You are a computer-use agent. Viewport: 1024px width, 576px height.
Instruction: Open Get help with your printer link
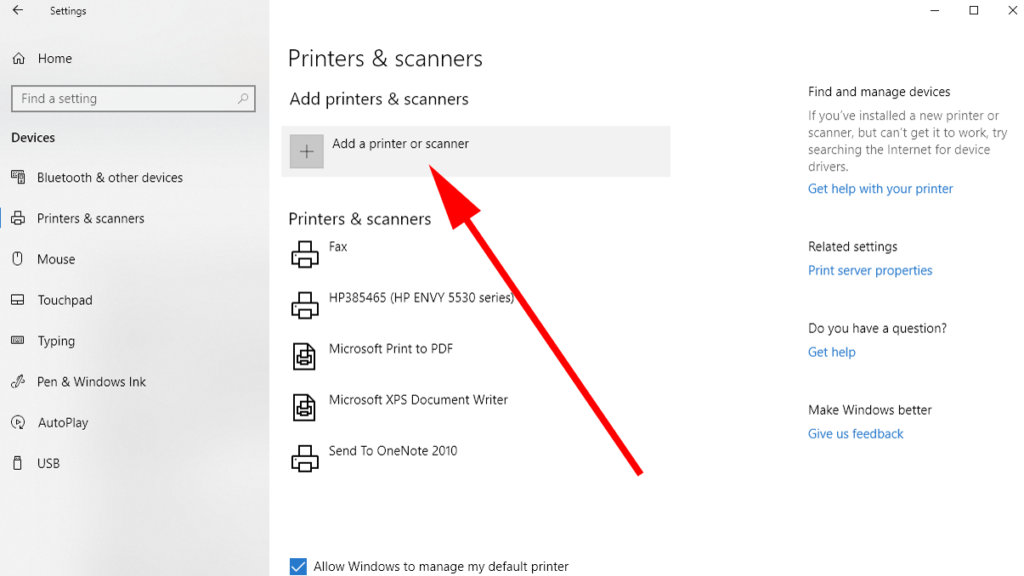click(880, 189)
